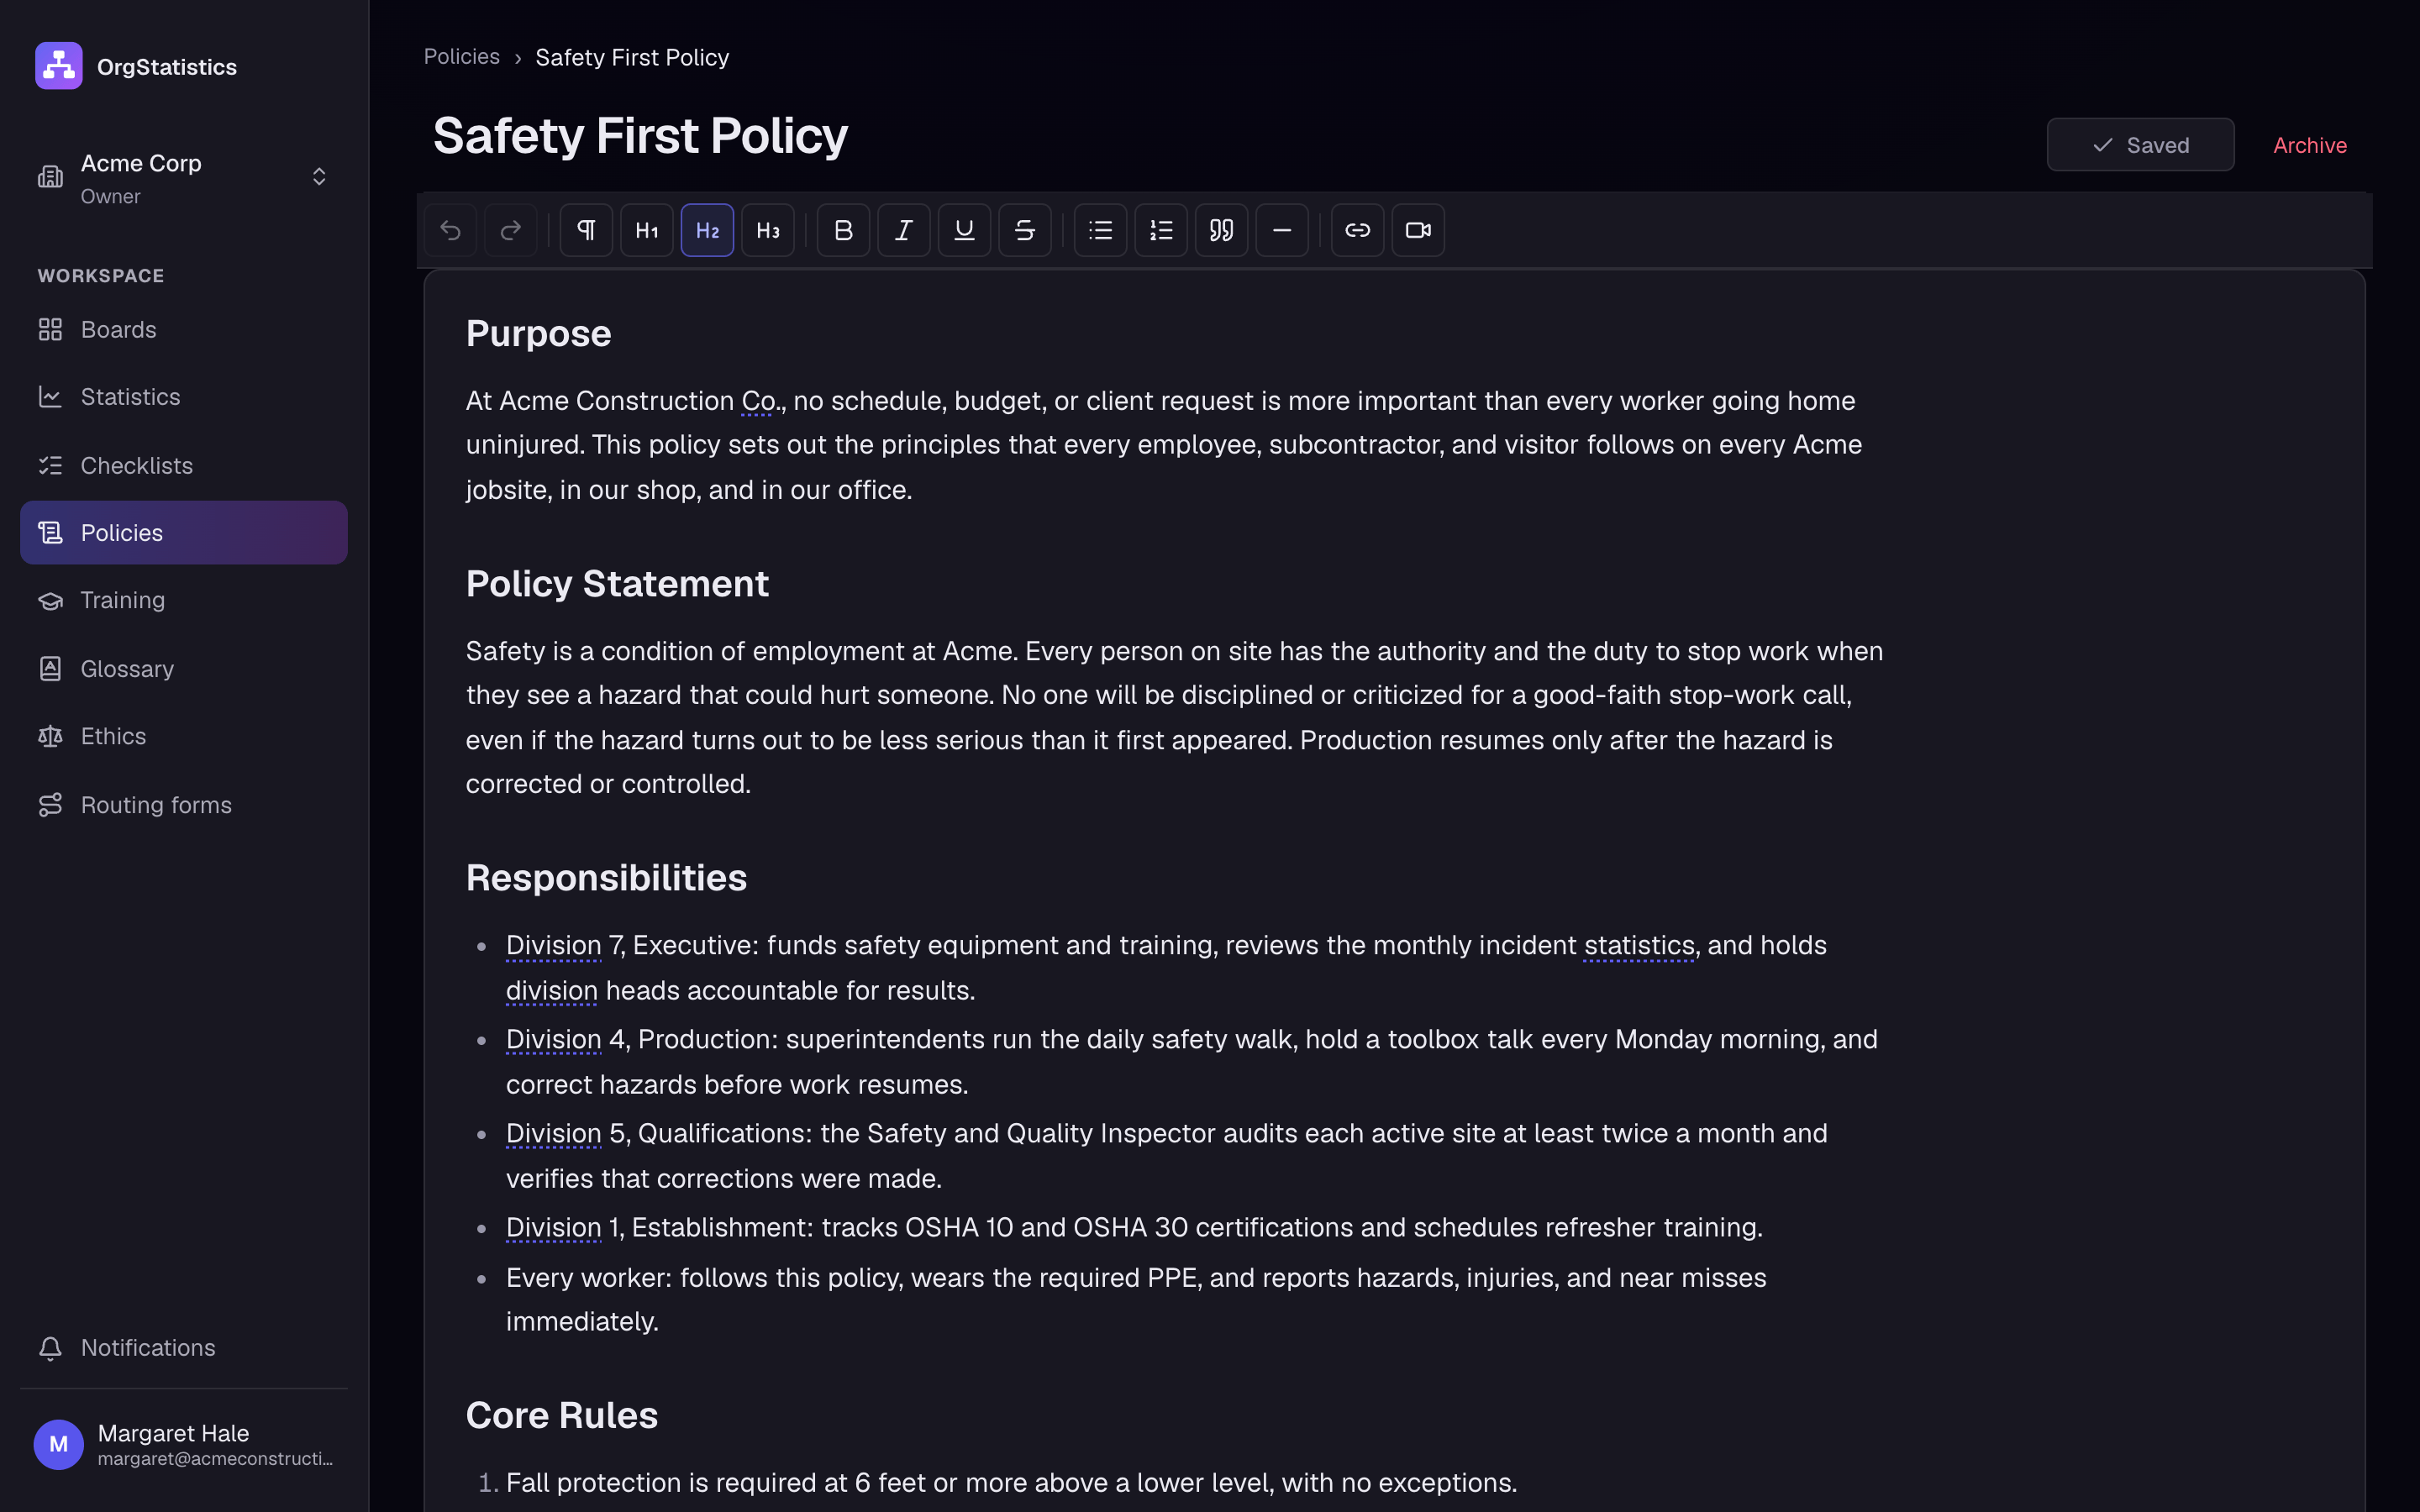Apply Heading 3 format
Screen dimensions: 2420x1512
[768, 230]
